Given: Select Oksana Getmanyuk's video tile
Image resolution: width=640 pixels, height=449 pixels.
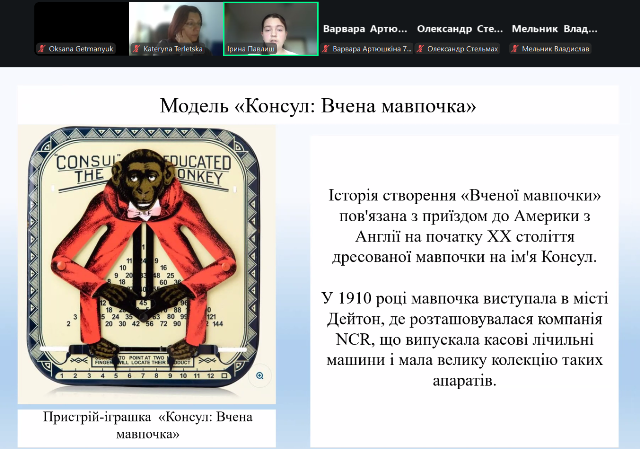Looking at the screenshot, I should tap(82, 29).
